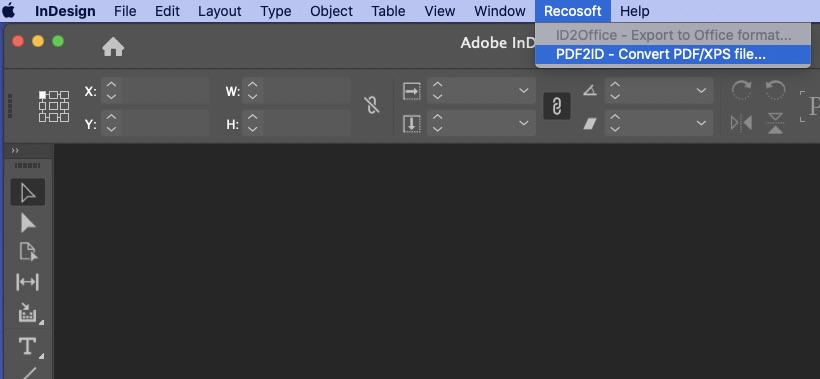This screenshot has width=820, height=379.
Task: Open the Shear X Angle dropdown
Action: (x=701, y=123)
